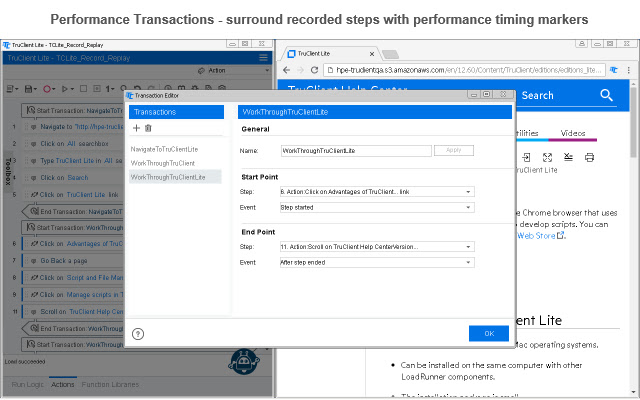Click the Name input field

coord(356,151)
